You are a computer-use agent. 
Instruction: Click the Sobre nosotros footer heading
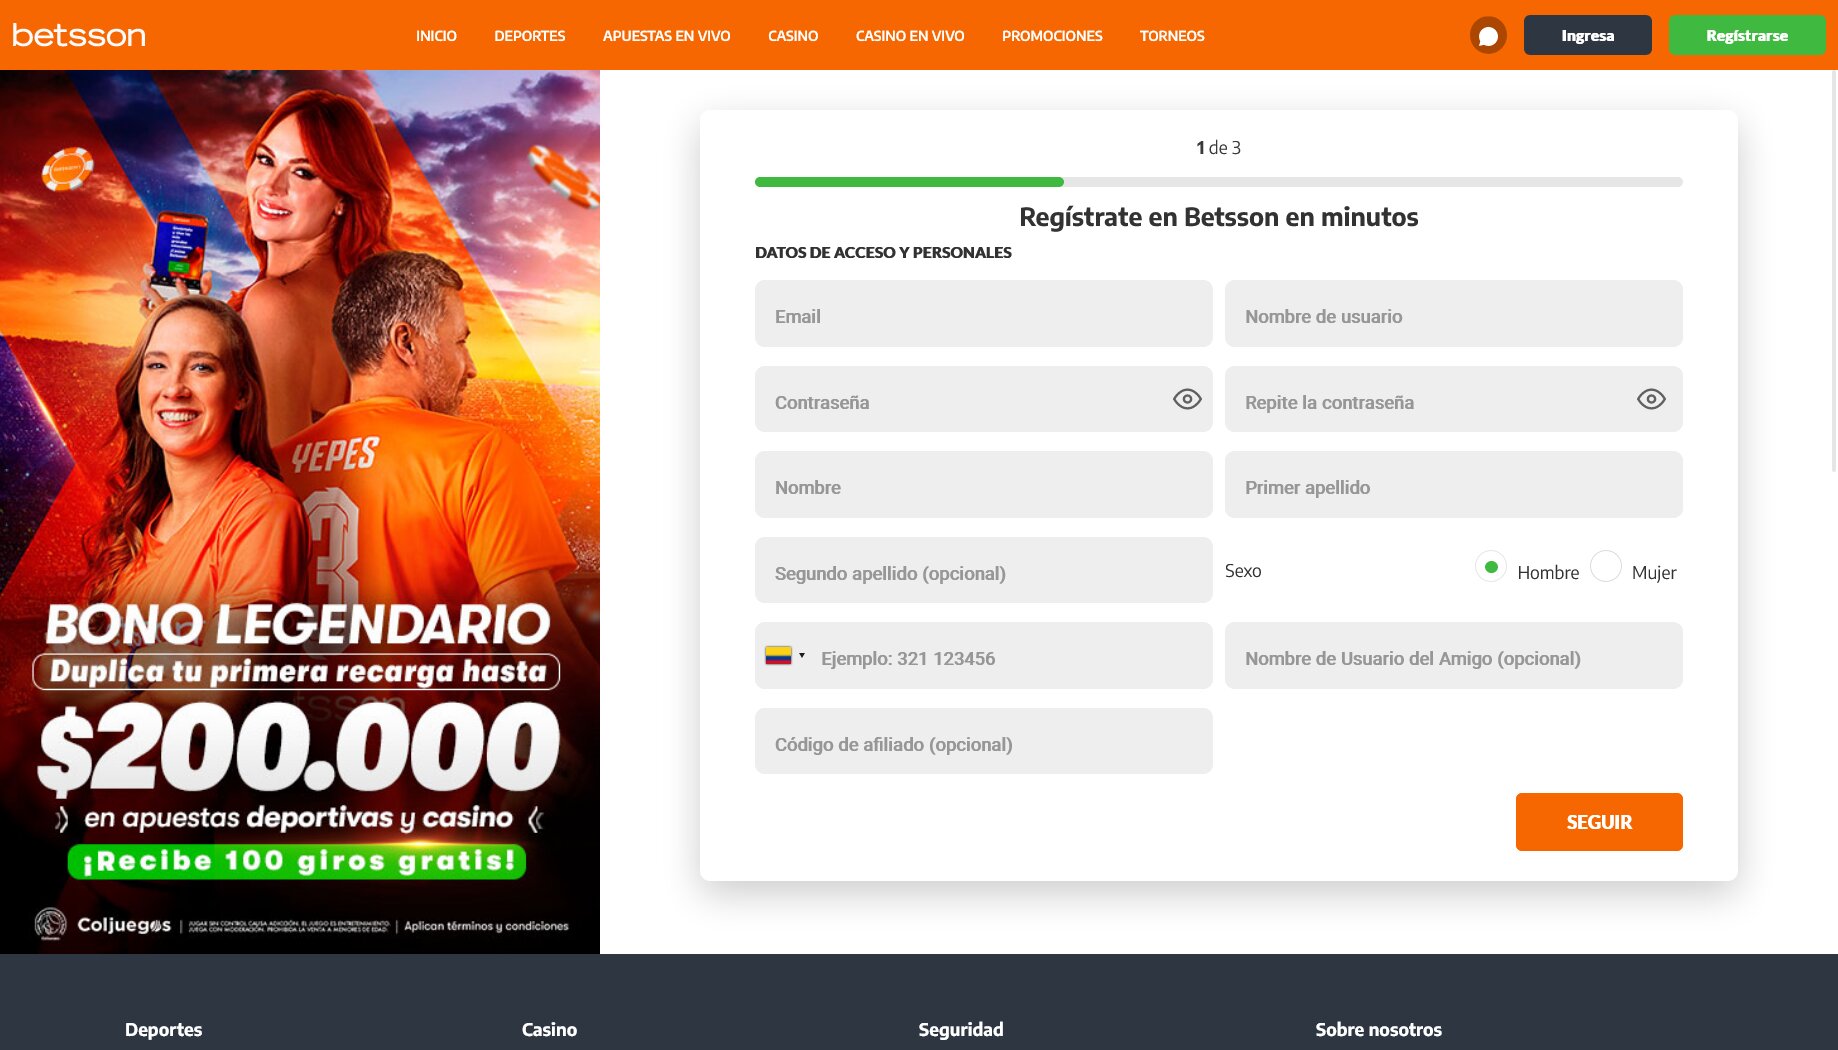click(x=1378, y=1029)
